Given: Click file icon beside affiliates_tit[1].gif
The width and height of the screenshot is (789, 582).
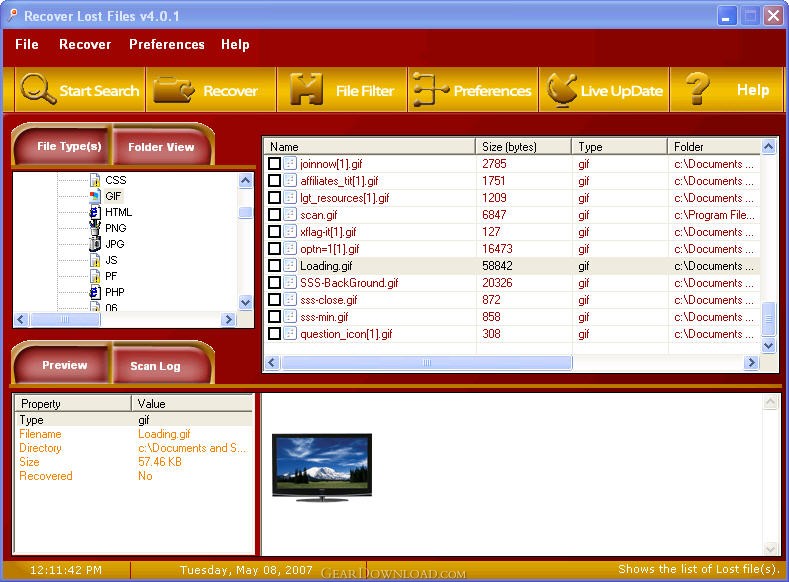Looking at the screenshot, I should click(x=290, y=181).
